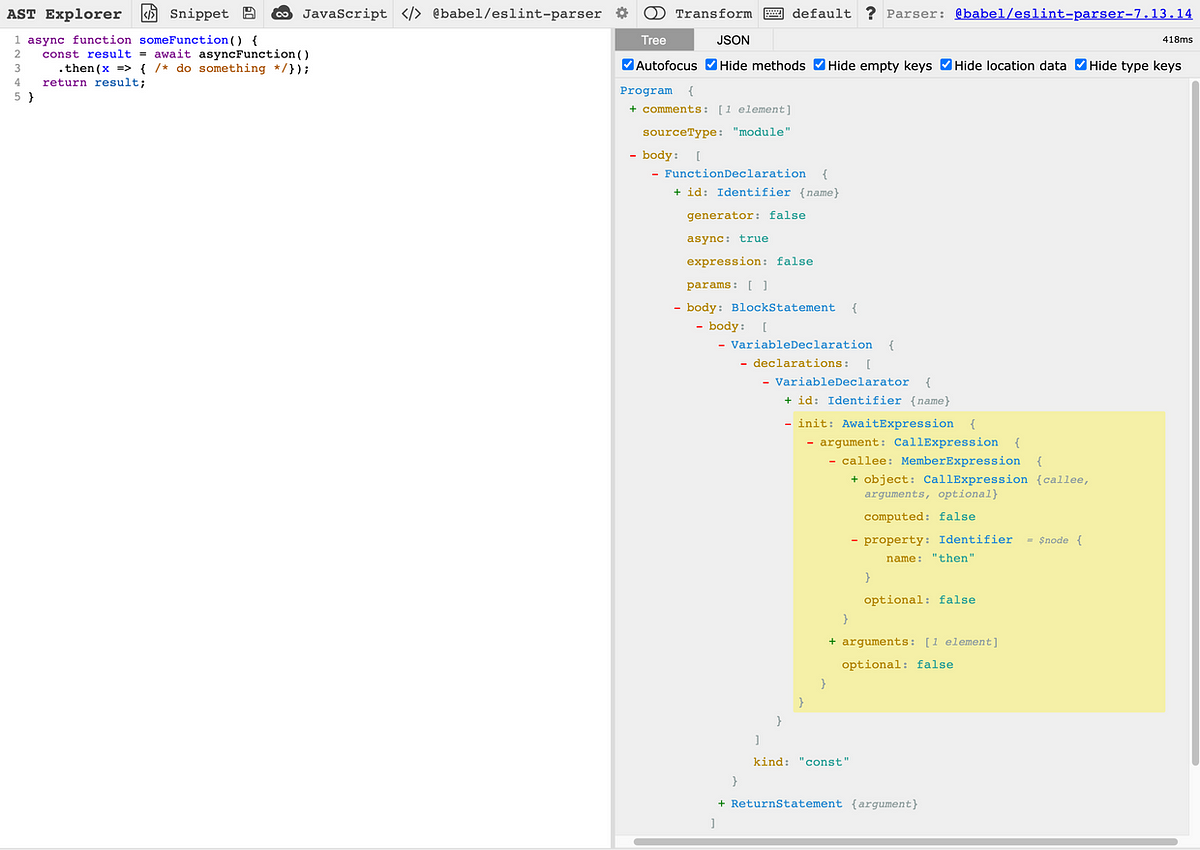Open help question mark icon
The height and width of the screenshot is (850, 1200).
(x=871, y=13)
